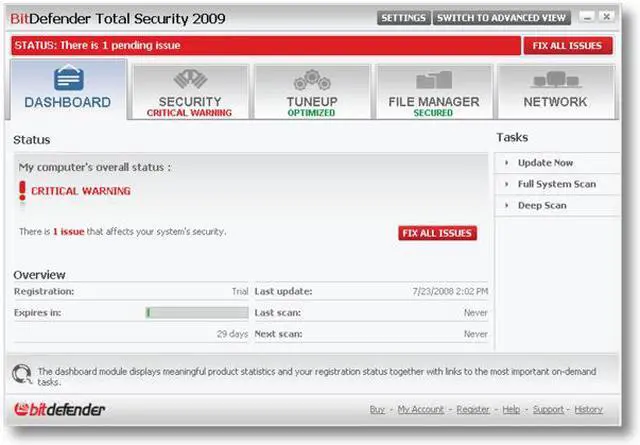Switch to the Security tab label
This screenshot has width=640, height=445.
(x=190, y=102)
